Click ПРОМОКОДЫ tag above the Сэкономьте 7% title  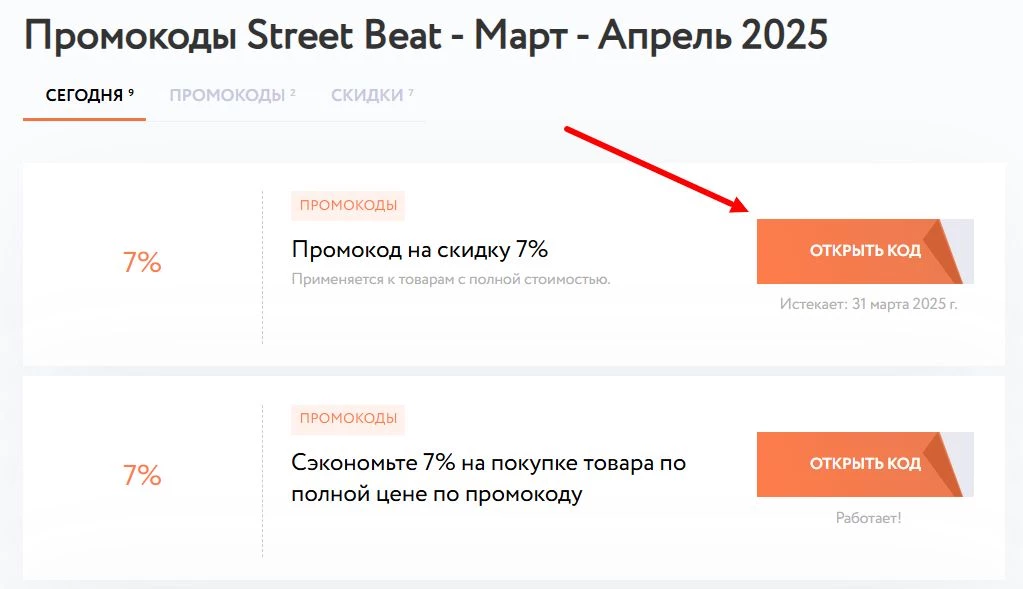tap(348, 418)
